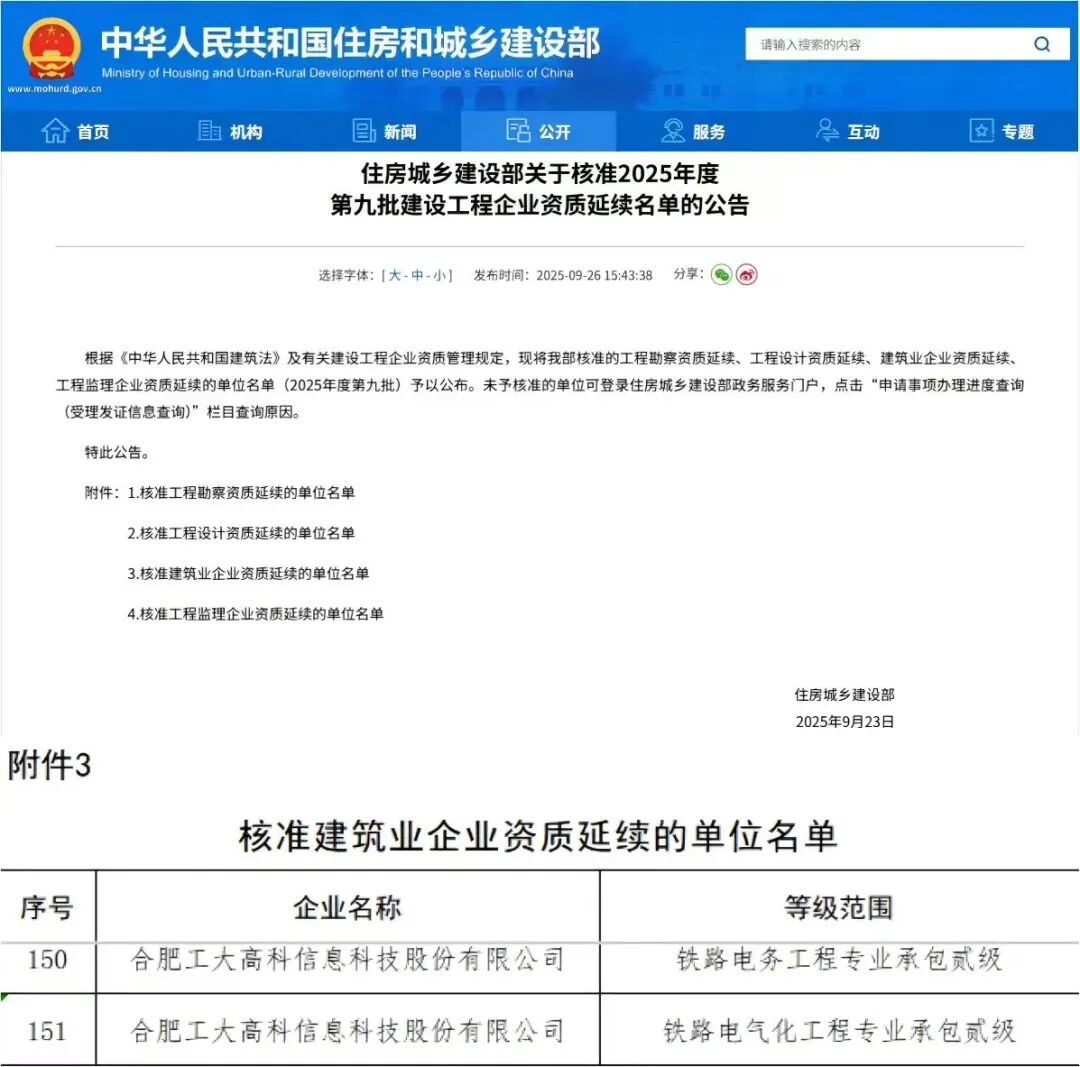This screenshot has height=1067, width=1080.
Task: Click the 等级范围 column header
Action: (x=839, y=907)
